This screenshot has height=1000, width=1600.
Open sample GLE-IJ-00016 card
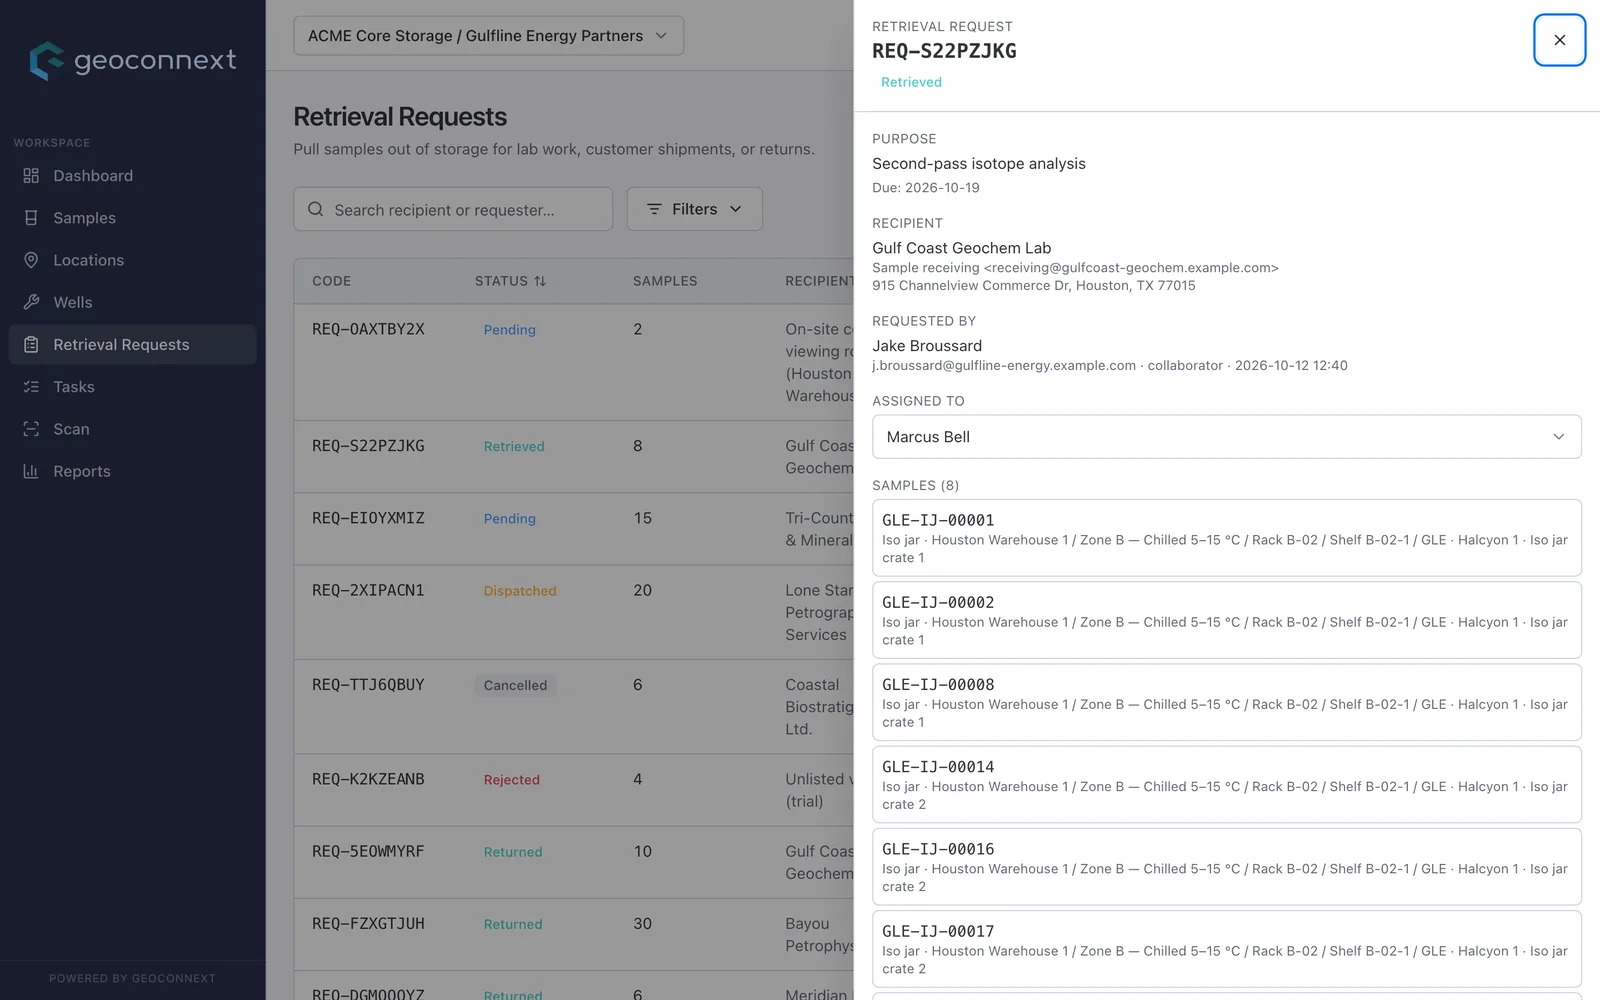pyautogui.click(x=1226, y=866)
